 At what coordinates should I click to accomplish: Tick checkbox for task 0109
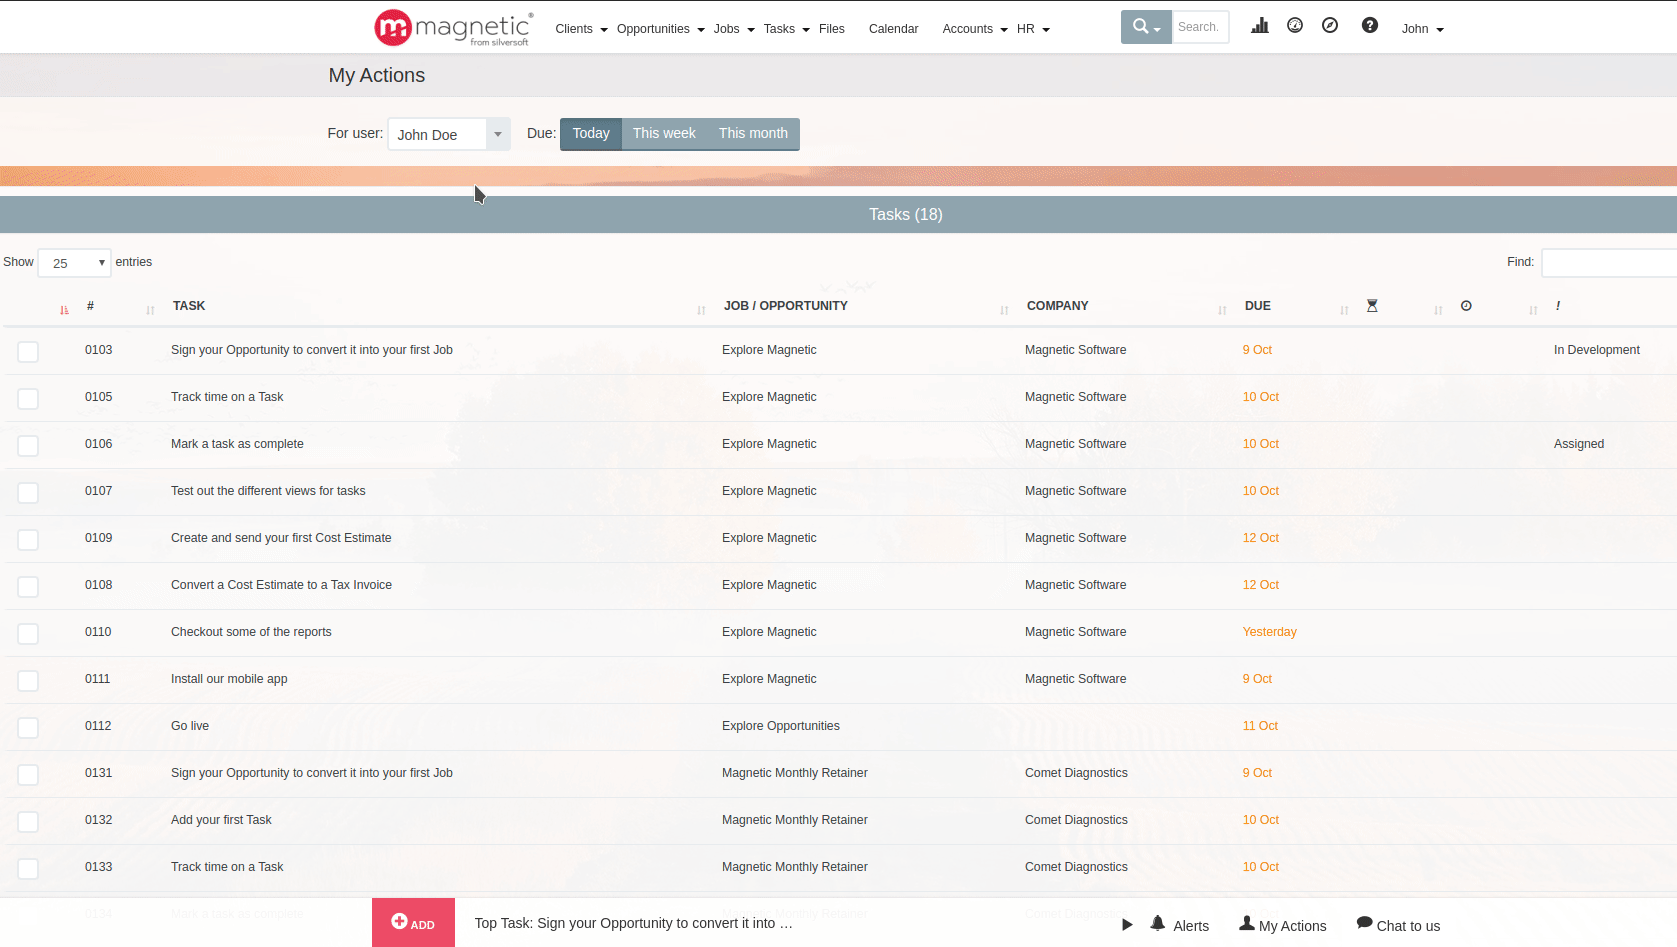coord(28,540)
